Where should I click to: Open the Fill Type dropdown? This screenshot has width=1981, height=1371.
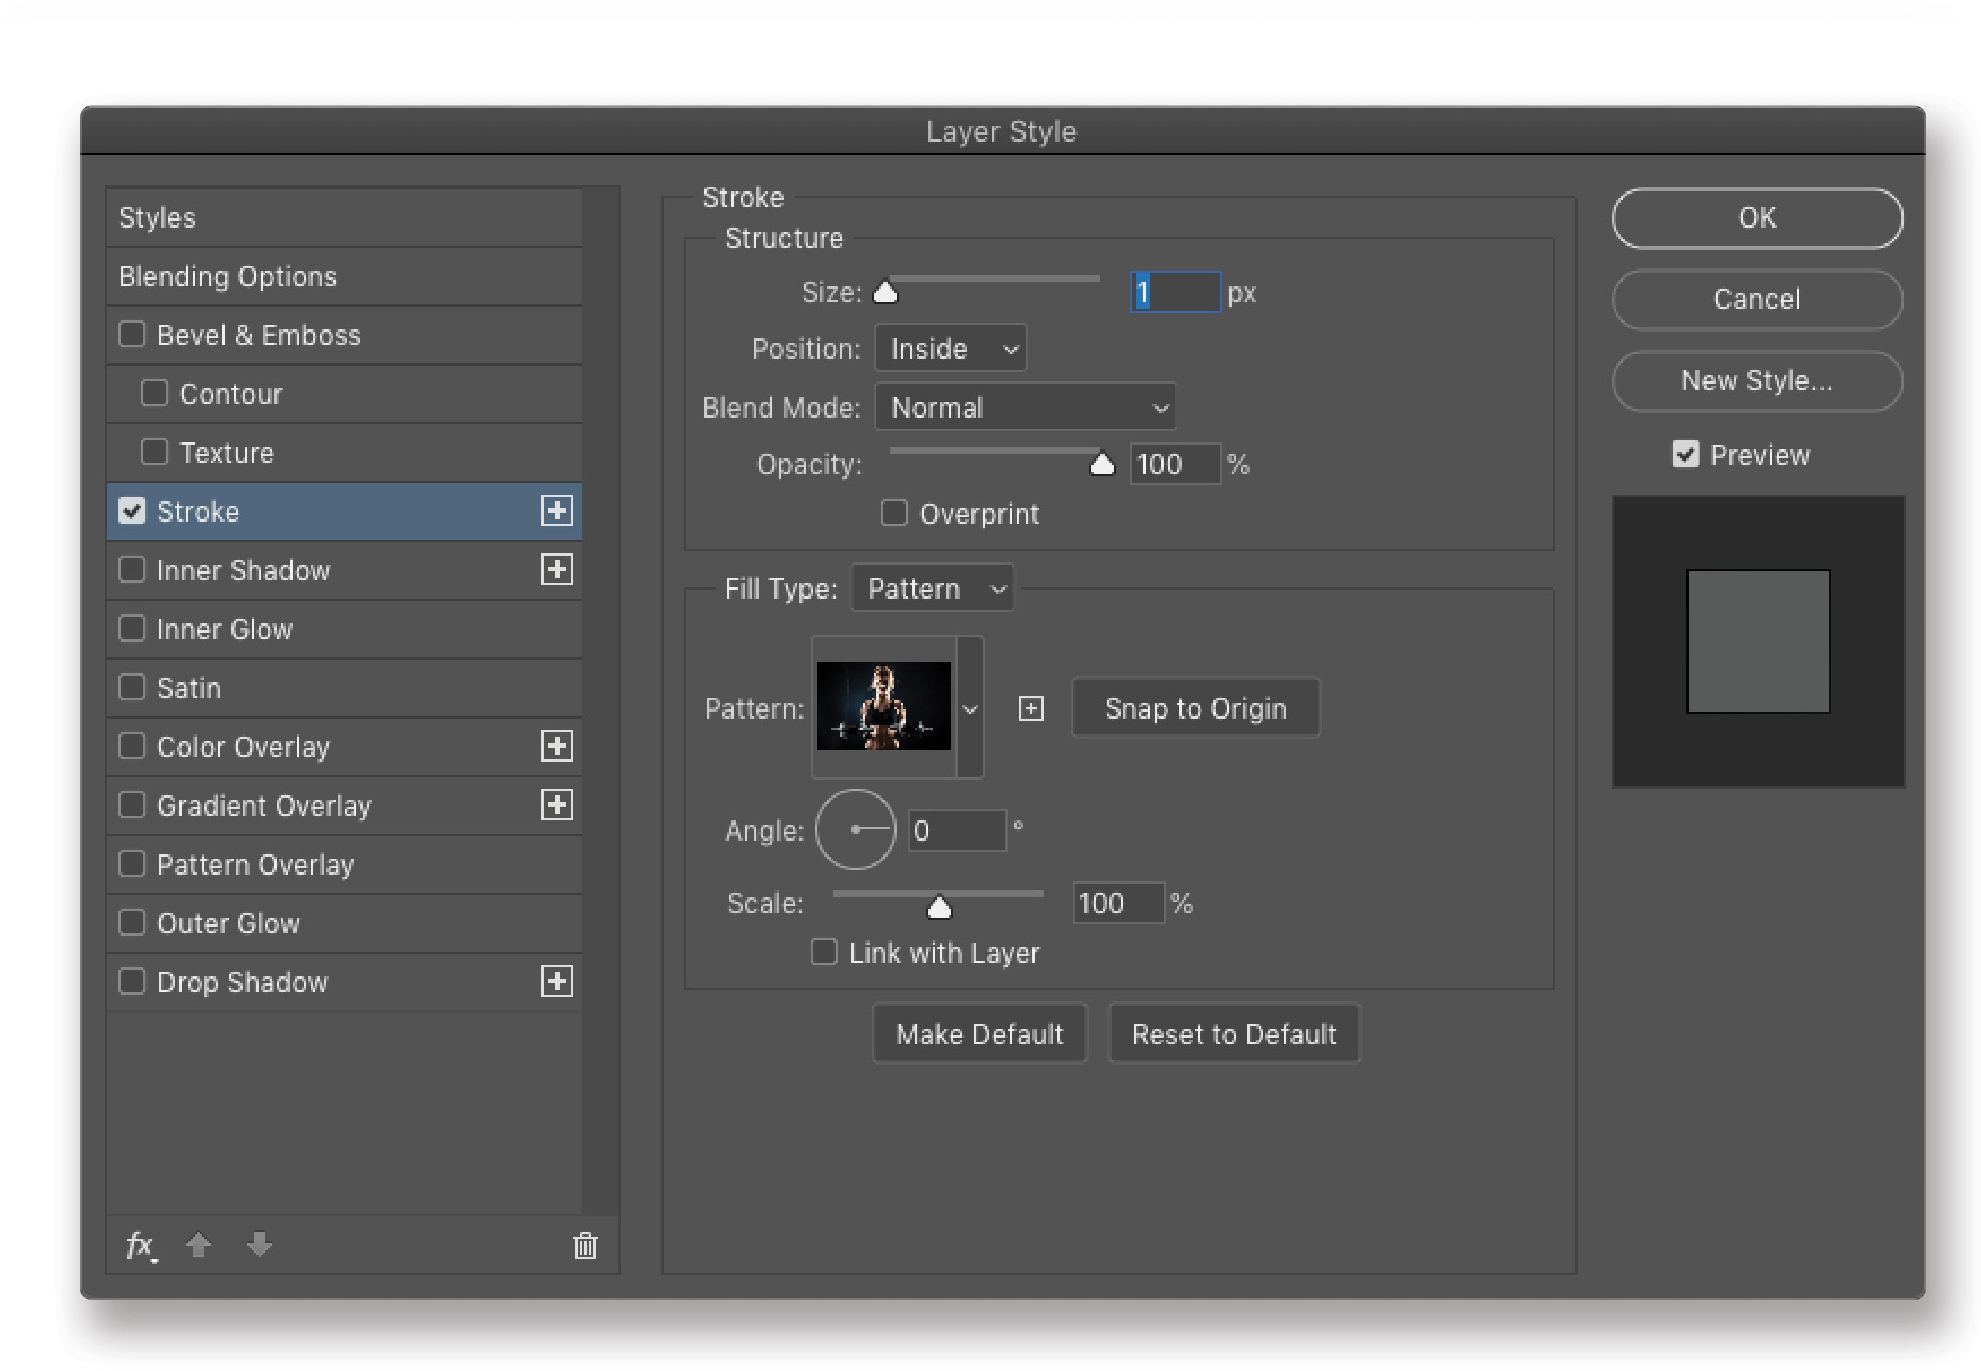[x=931, y=588]
